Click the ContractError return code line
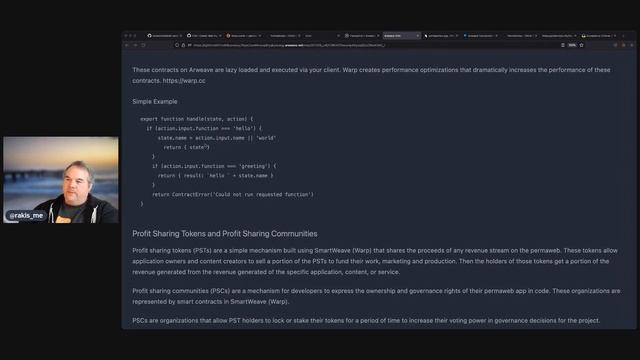Viewport: 640px width, 360px height. pos(233,195)
